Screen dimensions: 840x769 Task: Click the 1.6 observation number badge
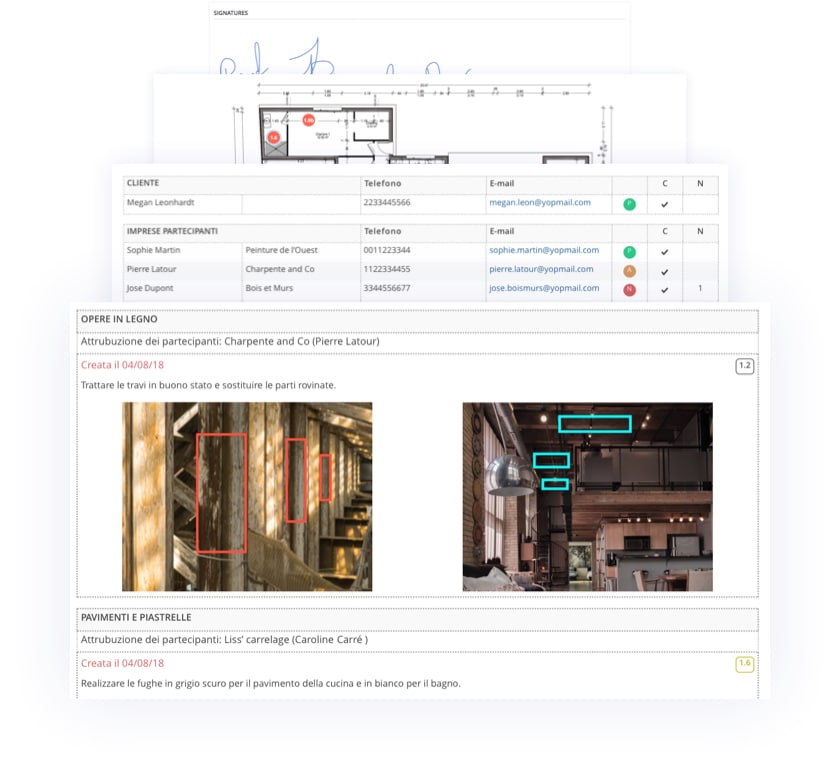(745, 664)
